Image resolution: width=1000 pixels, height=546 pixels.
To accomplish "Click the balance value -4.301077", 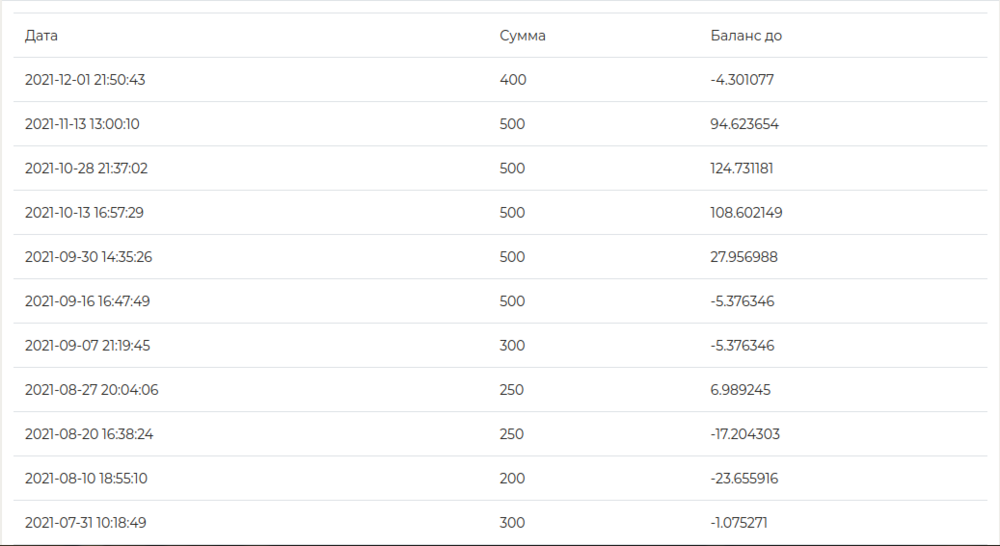I will [x=741, y=80].
